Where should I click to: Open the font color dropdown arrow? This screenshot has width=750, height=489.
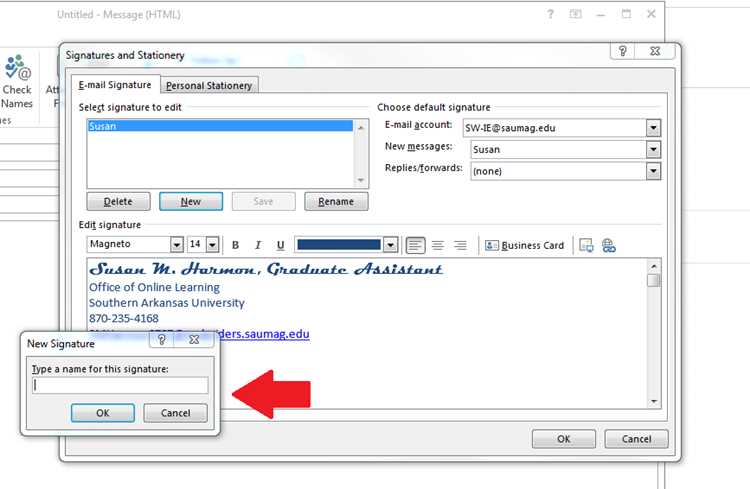coord(391,245)
